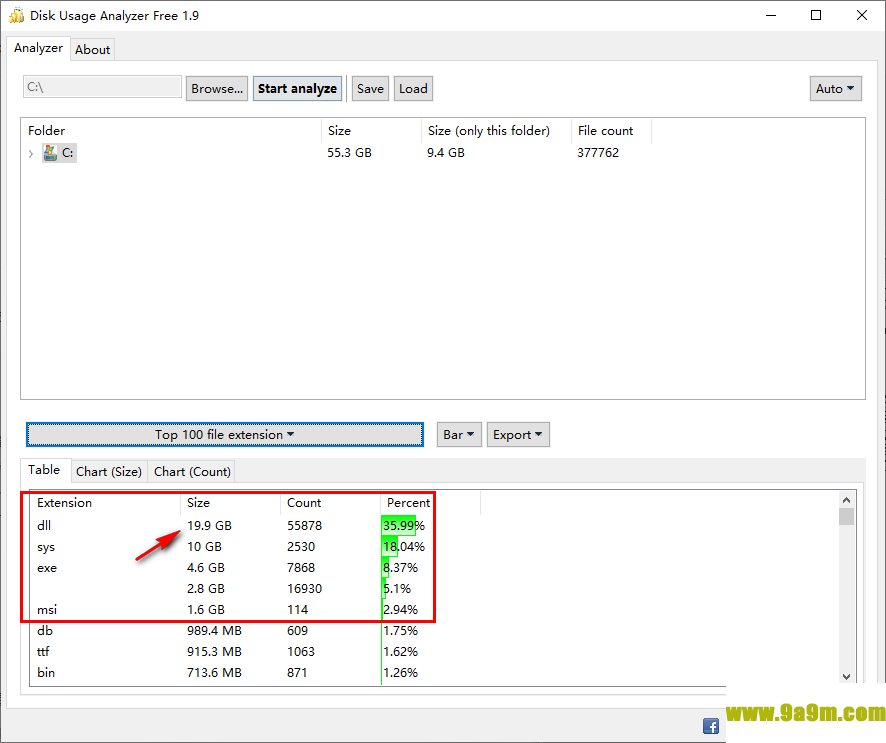886x743 pixels.
Task: Click the 10 GB size cell
Action: coord(204,547)
